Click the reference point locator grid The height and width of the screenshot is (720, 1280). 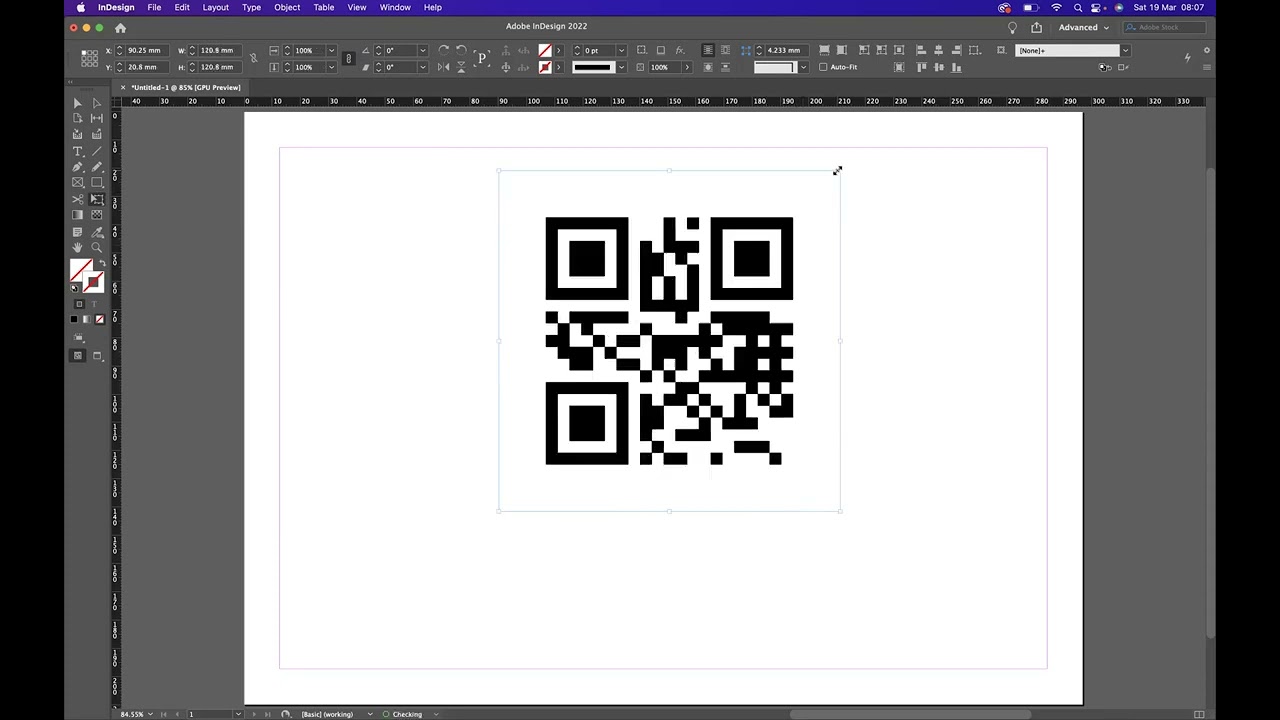(x=89, y=58)
